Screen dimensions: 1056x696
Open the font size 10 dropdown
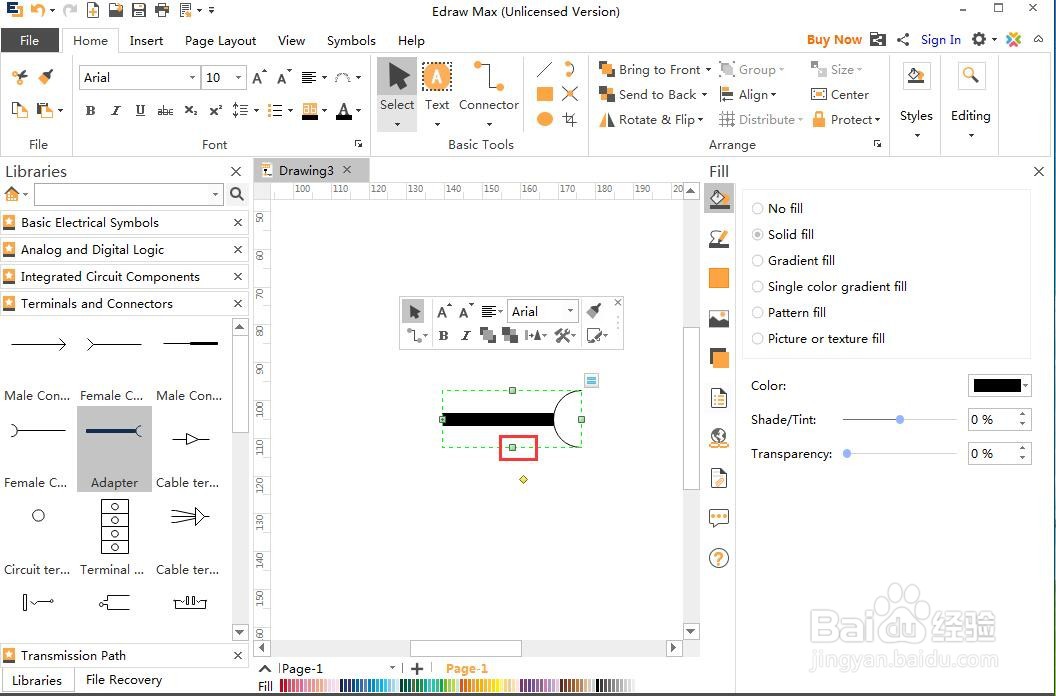238,77
